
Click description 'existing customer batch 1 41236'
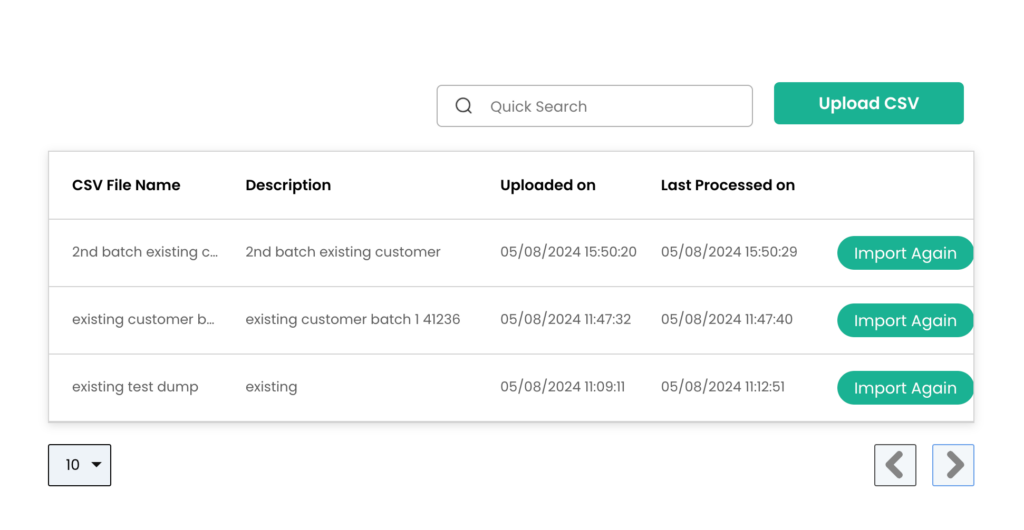point(353,319)
